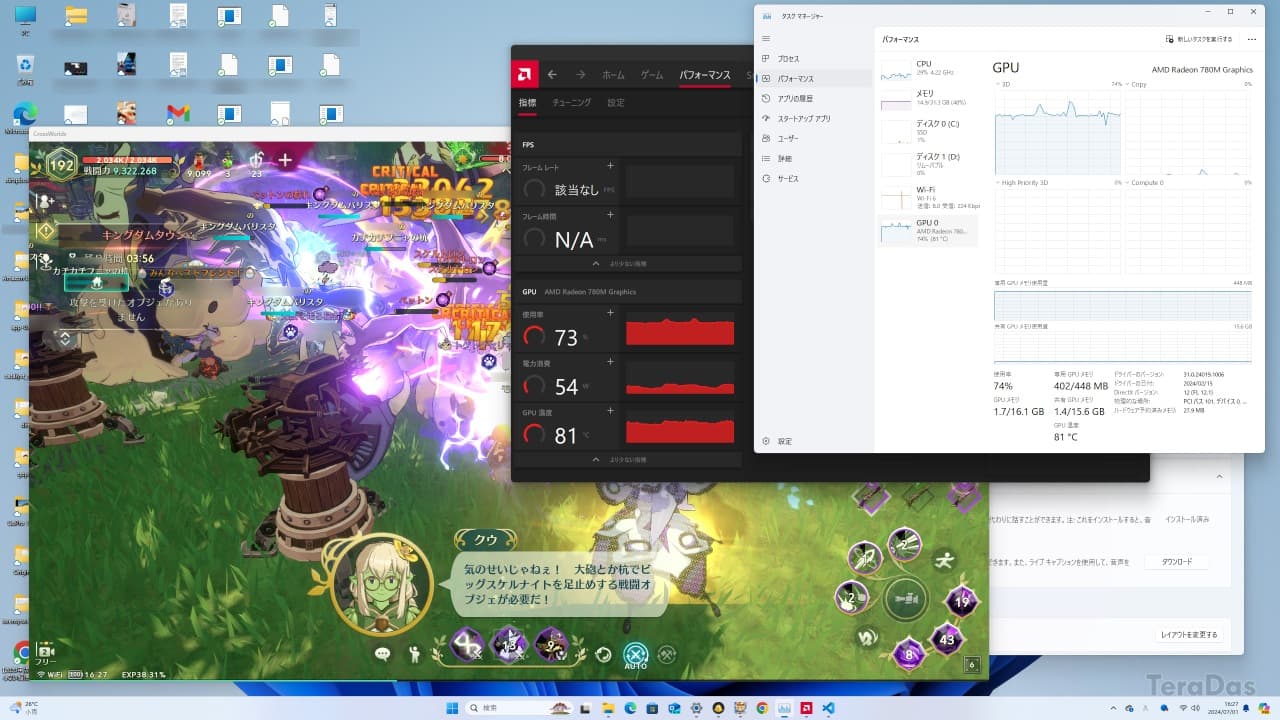Open Visual Studio Code on taskbar

click(828, 707)
